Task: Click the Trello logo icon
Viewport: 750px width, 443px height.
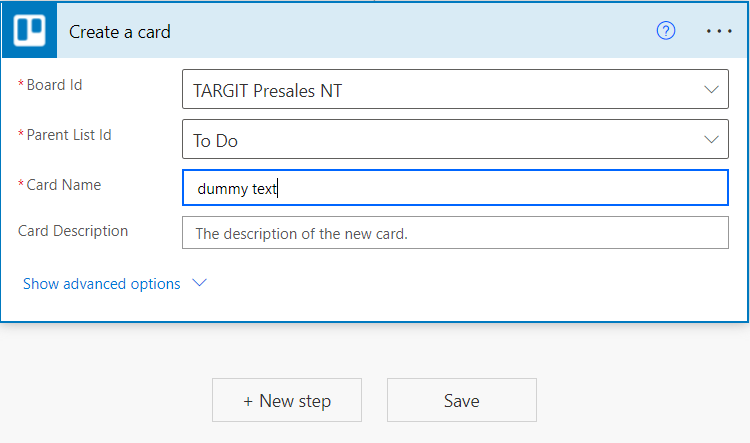Action: 29,31
